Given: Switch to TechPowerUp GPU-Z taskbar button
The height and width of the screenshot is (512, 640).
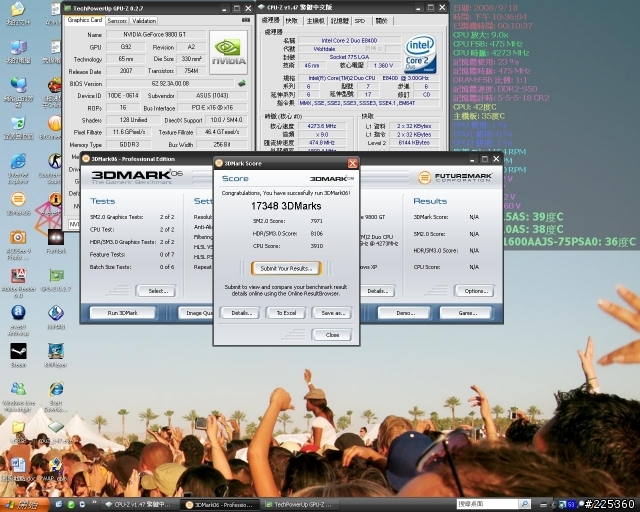Looking at the screenshot, I should pyautogui.click(x=299, y=504).
